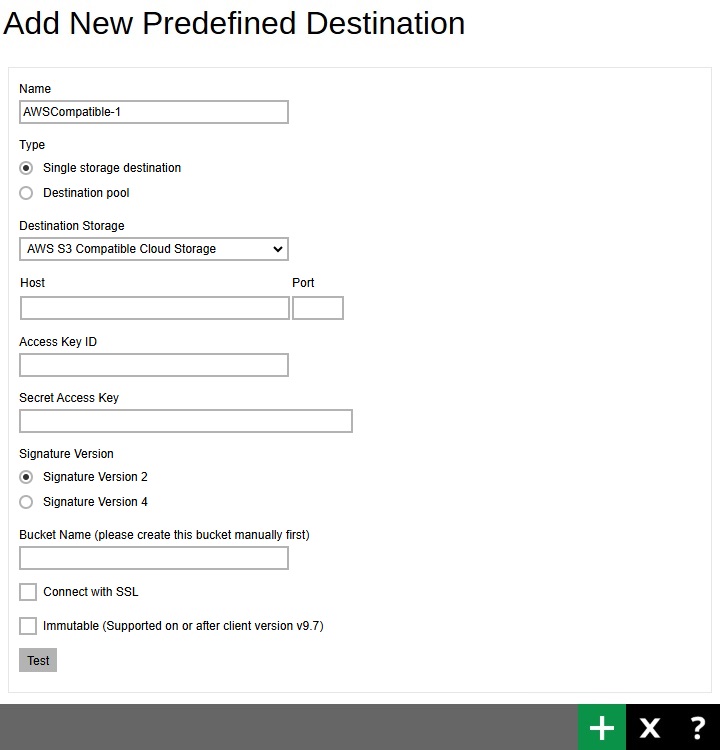
Task: Enable Connect with SSL checkbox
Action: coord(28,592)
